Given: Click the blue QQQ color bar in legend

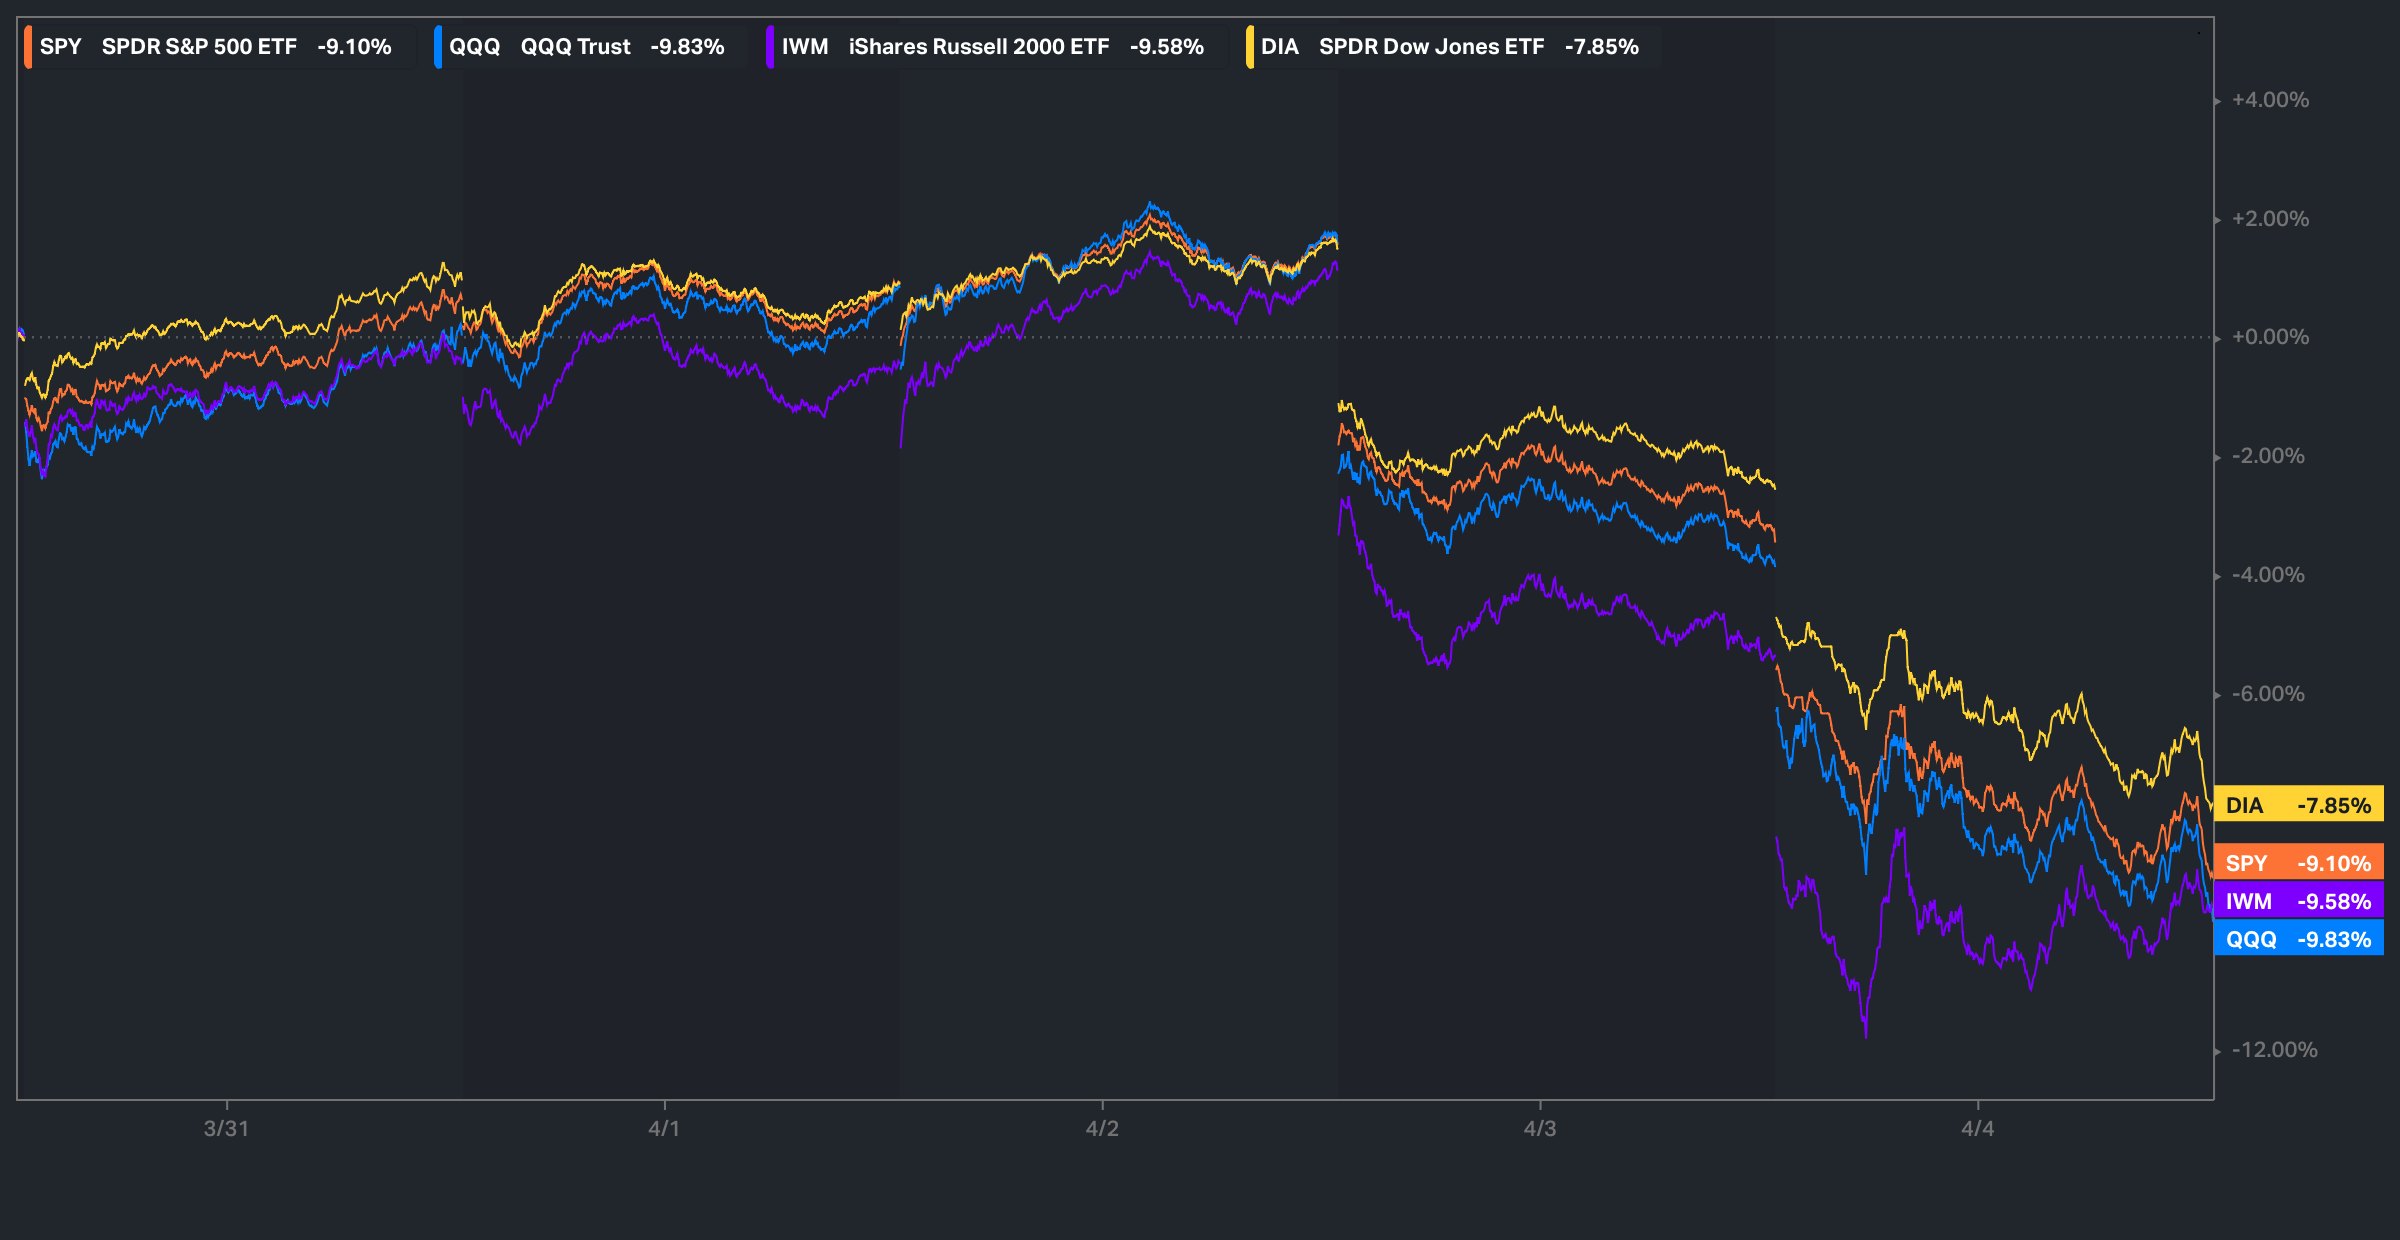Looking at the screenshot, I should [438, 47].
